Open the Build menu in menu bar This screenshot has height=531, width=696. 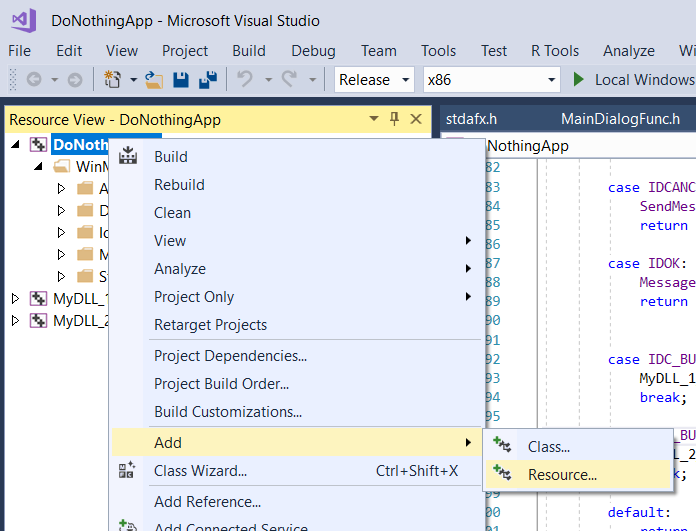click(249, 51)
